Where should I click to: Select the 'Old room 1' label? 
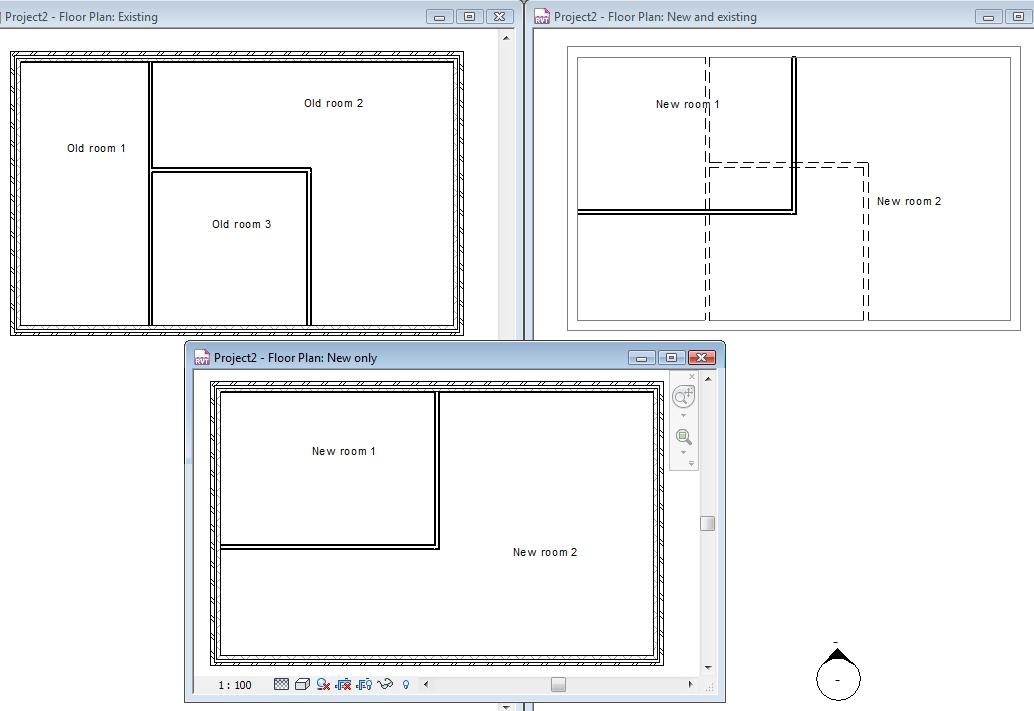point(96,148)
